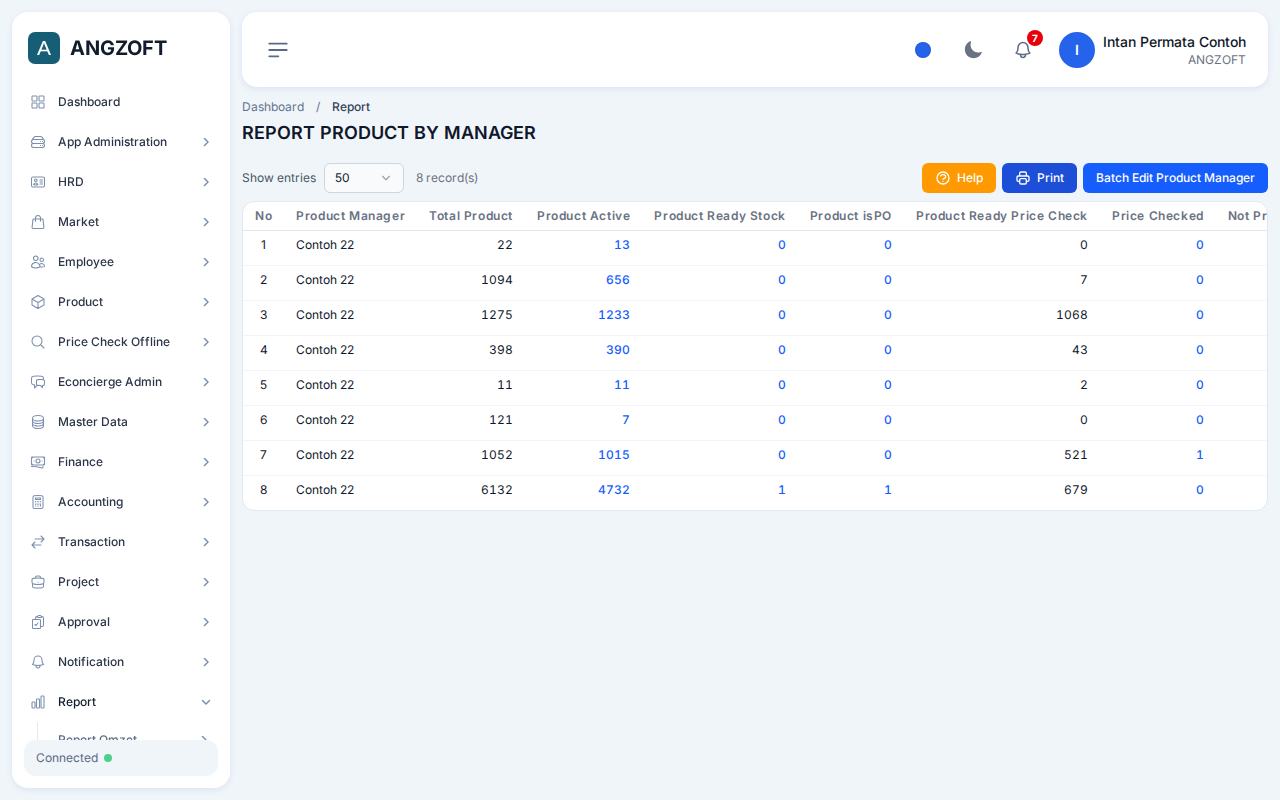Open the Report menu item
This screenshot has height=800, width=1280.
click(121, 702)
